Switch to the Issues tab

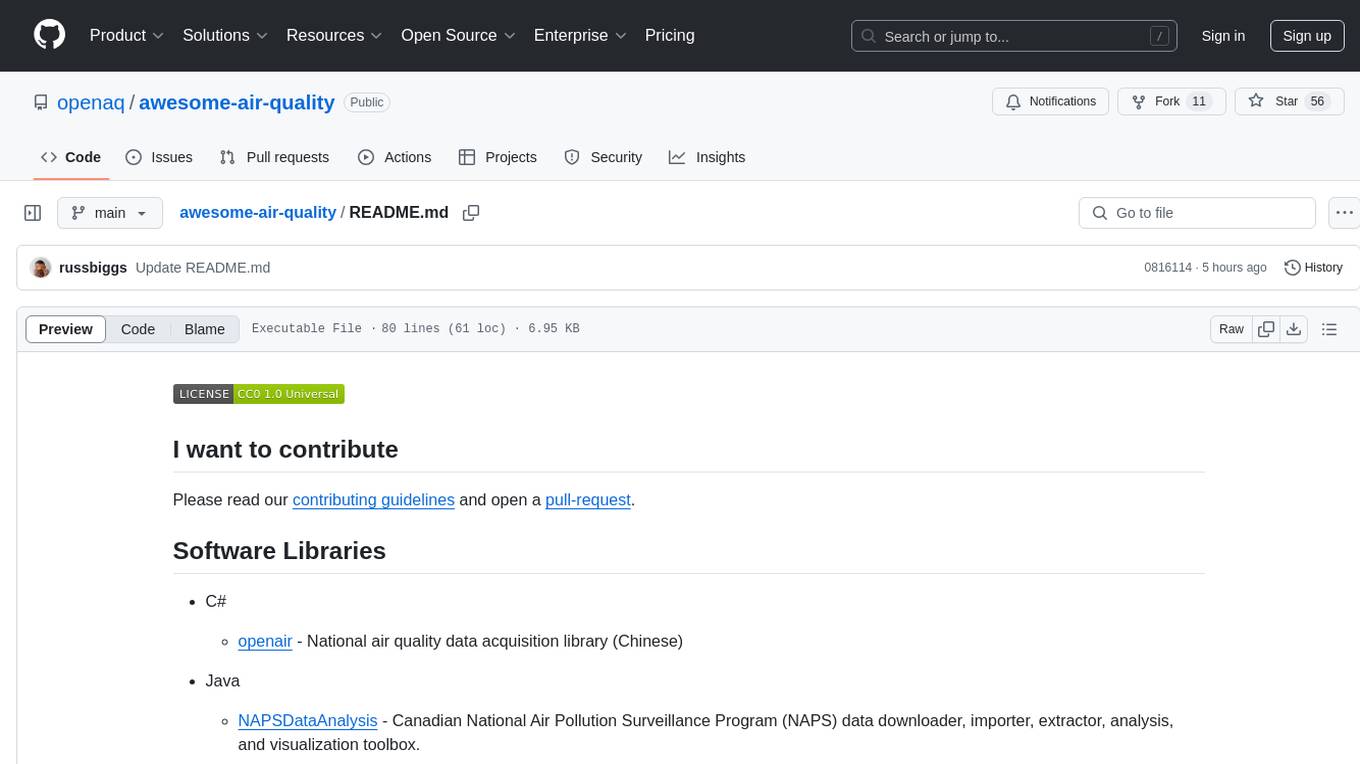tap(159, 157)
